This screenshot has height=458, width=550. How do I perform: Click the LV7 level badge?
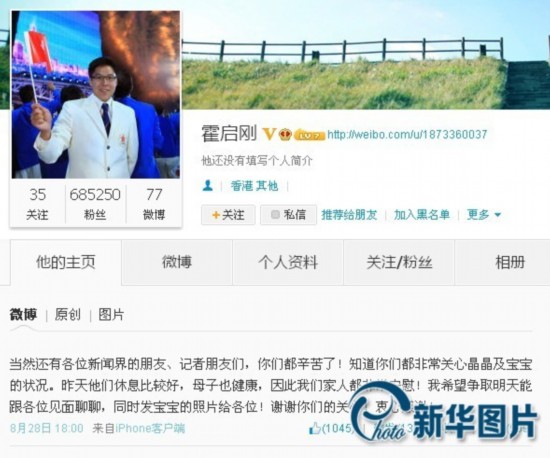click(309, 135)
